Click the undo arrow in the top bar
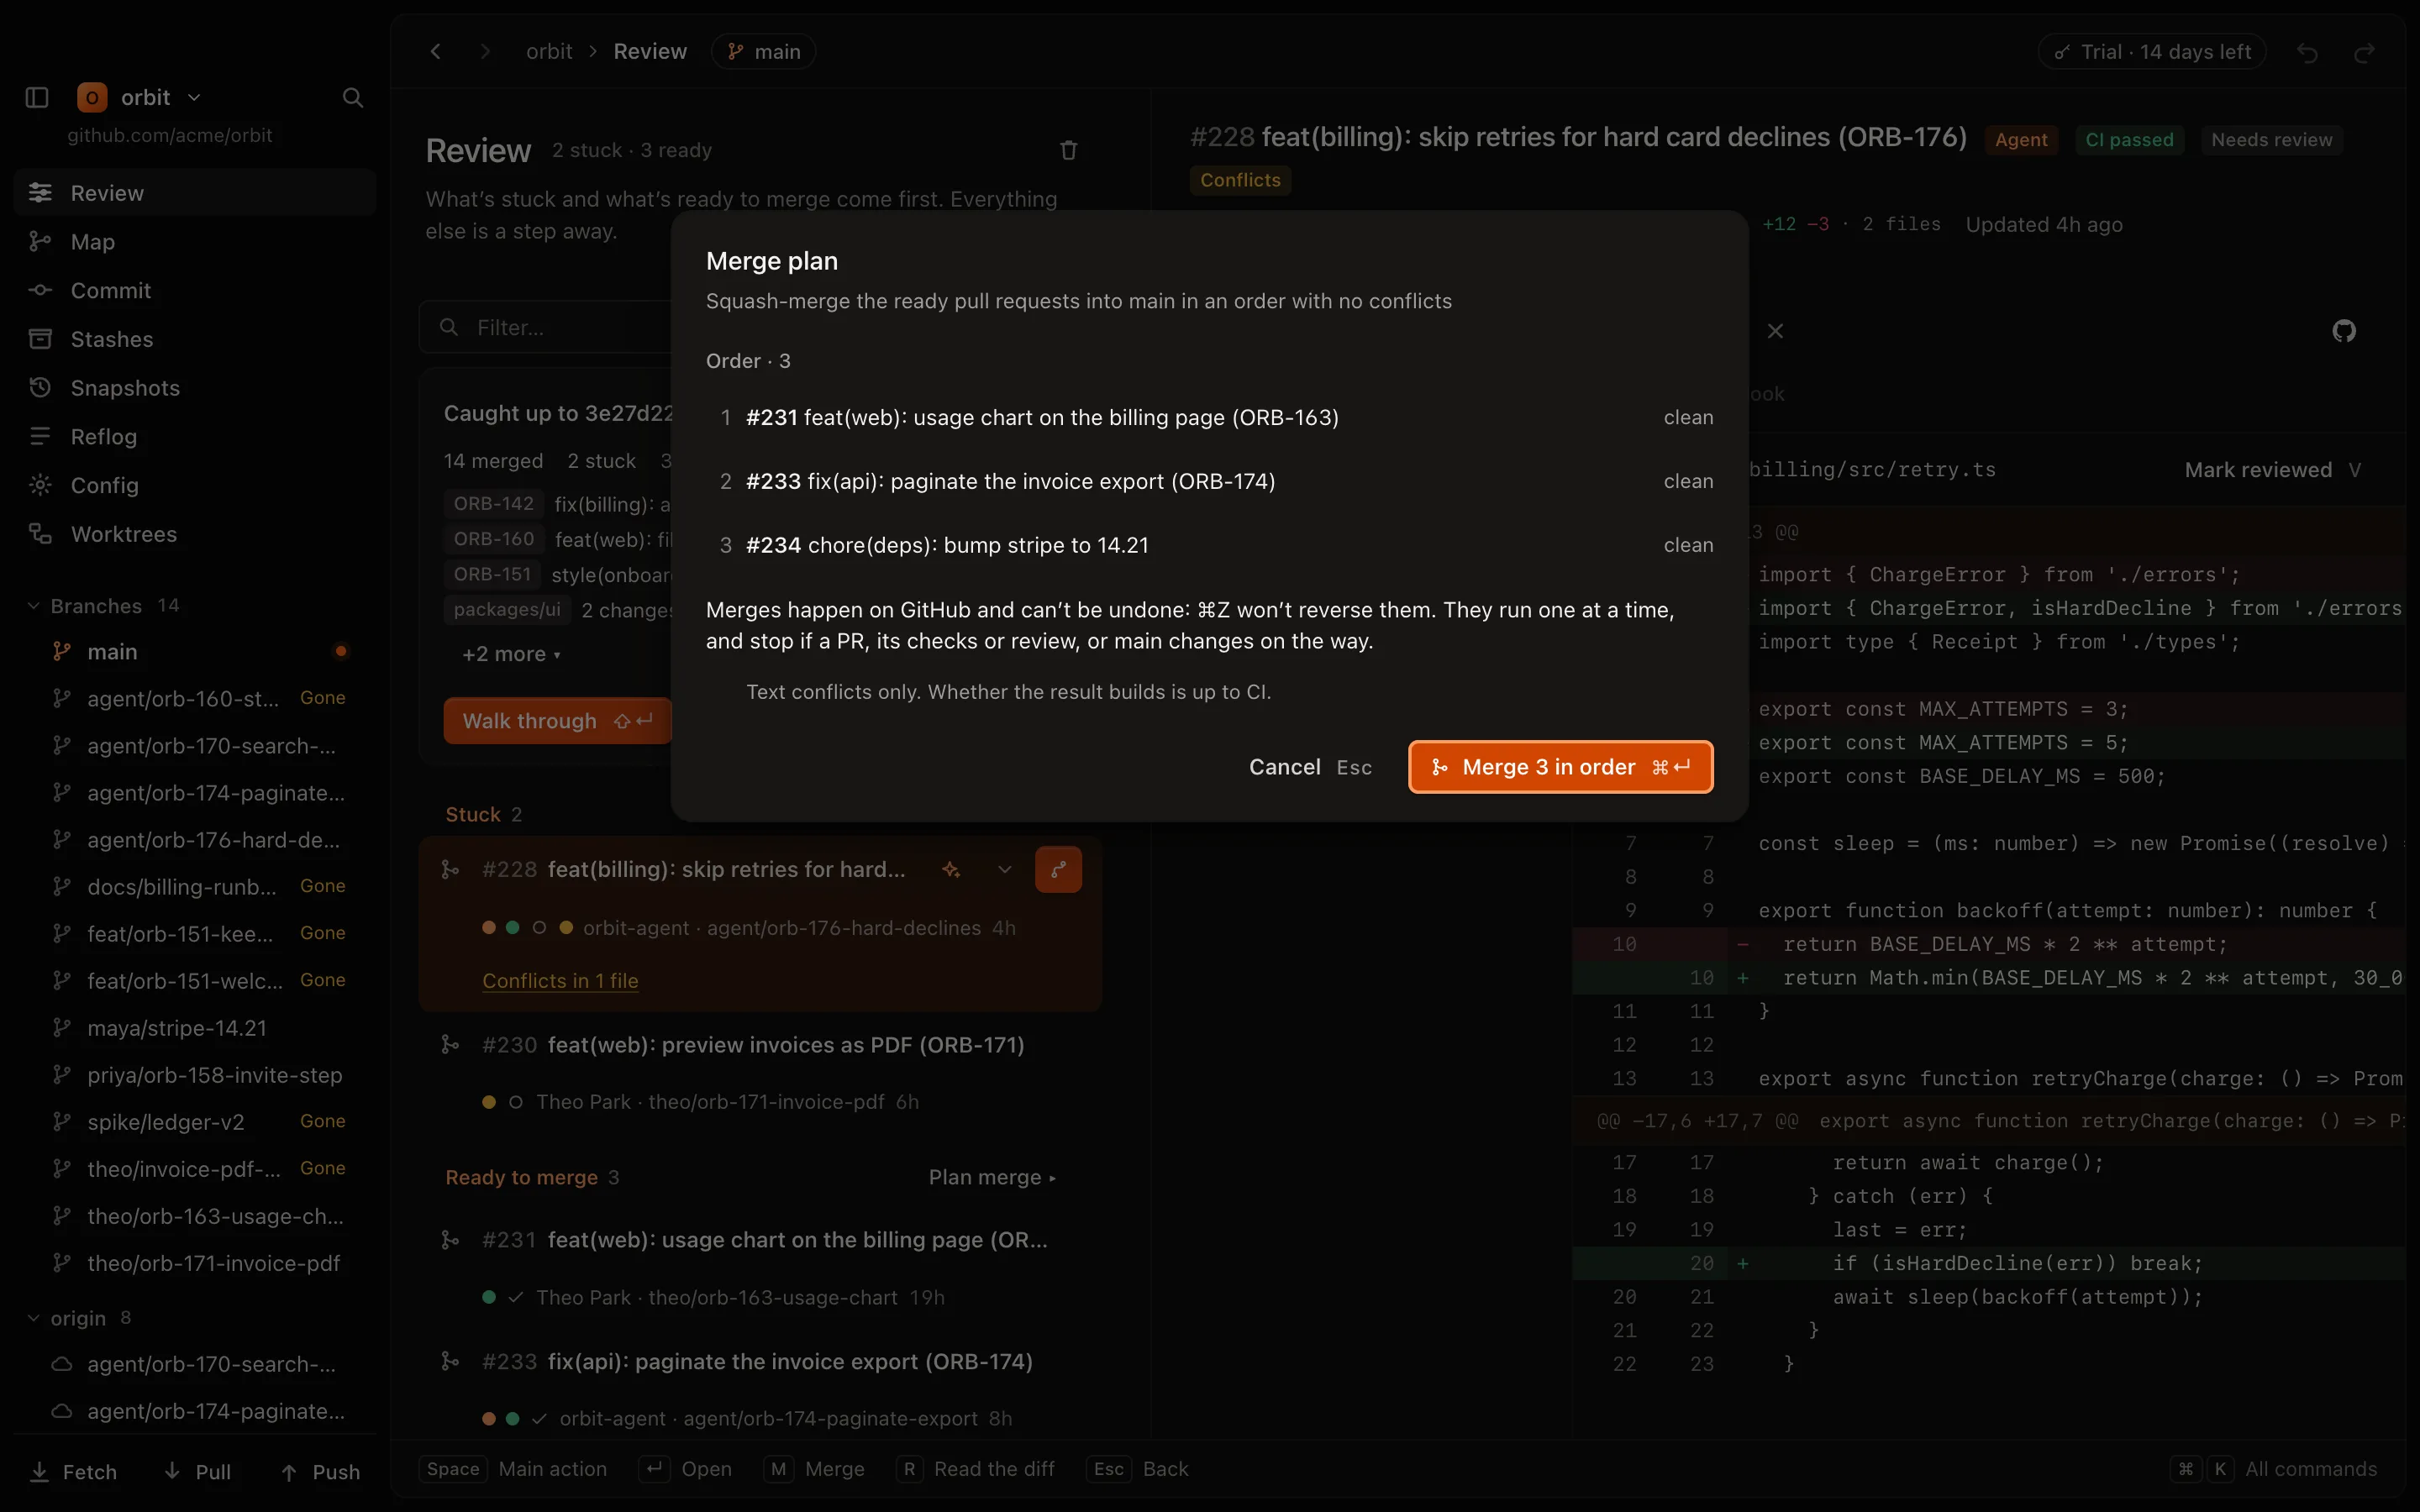The width and height of the screenshot is (2420, 1512). point(2307,52)
